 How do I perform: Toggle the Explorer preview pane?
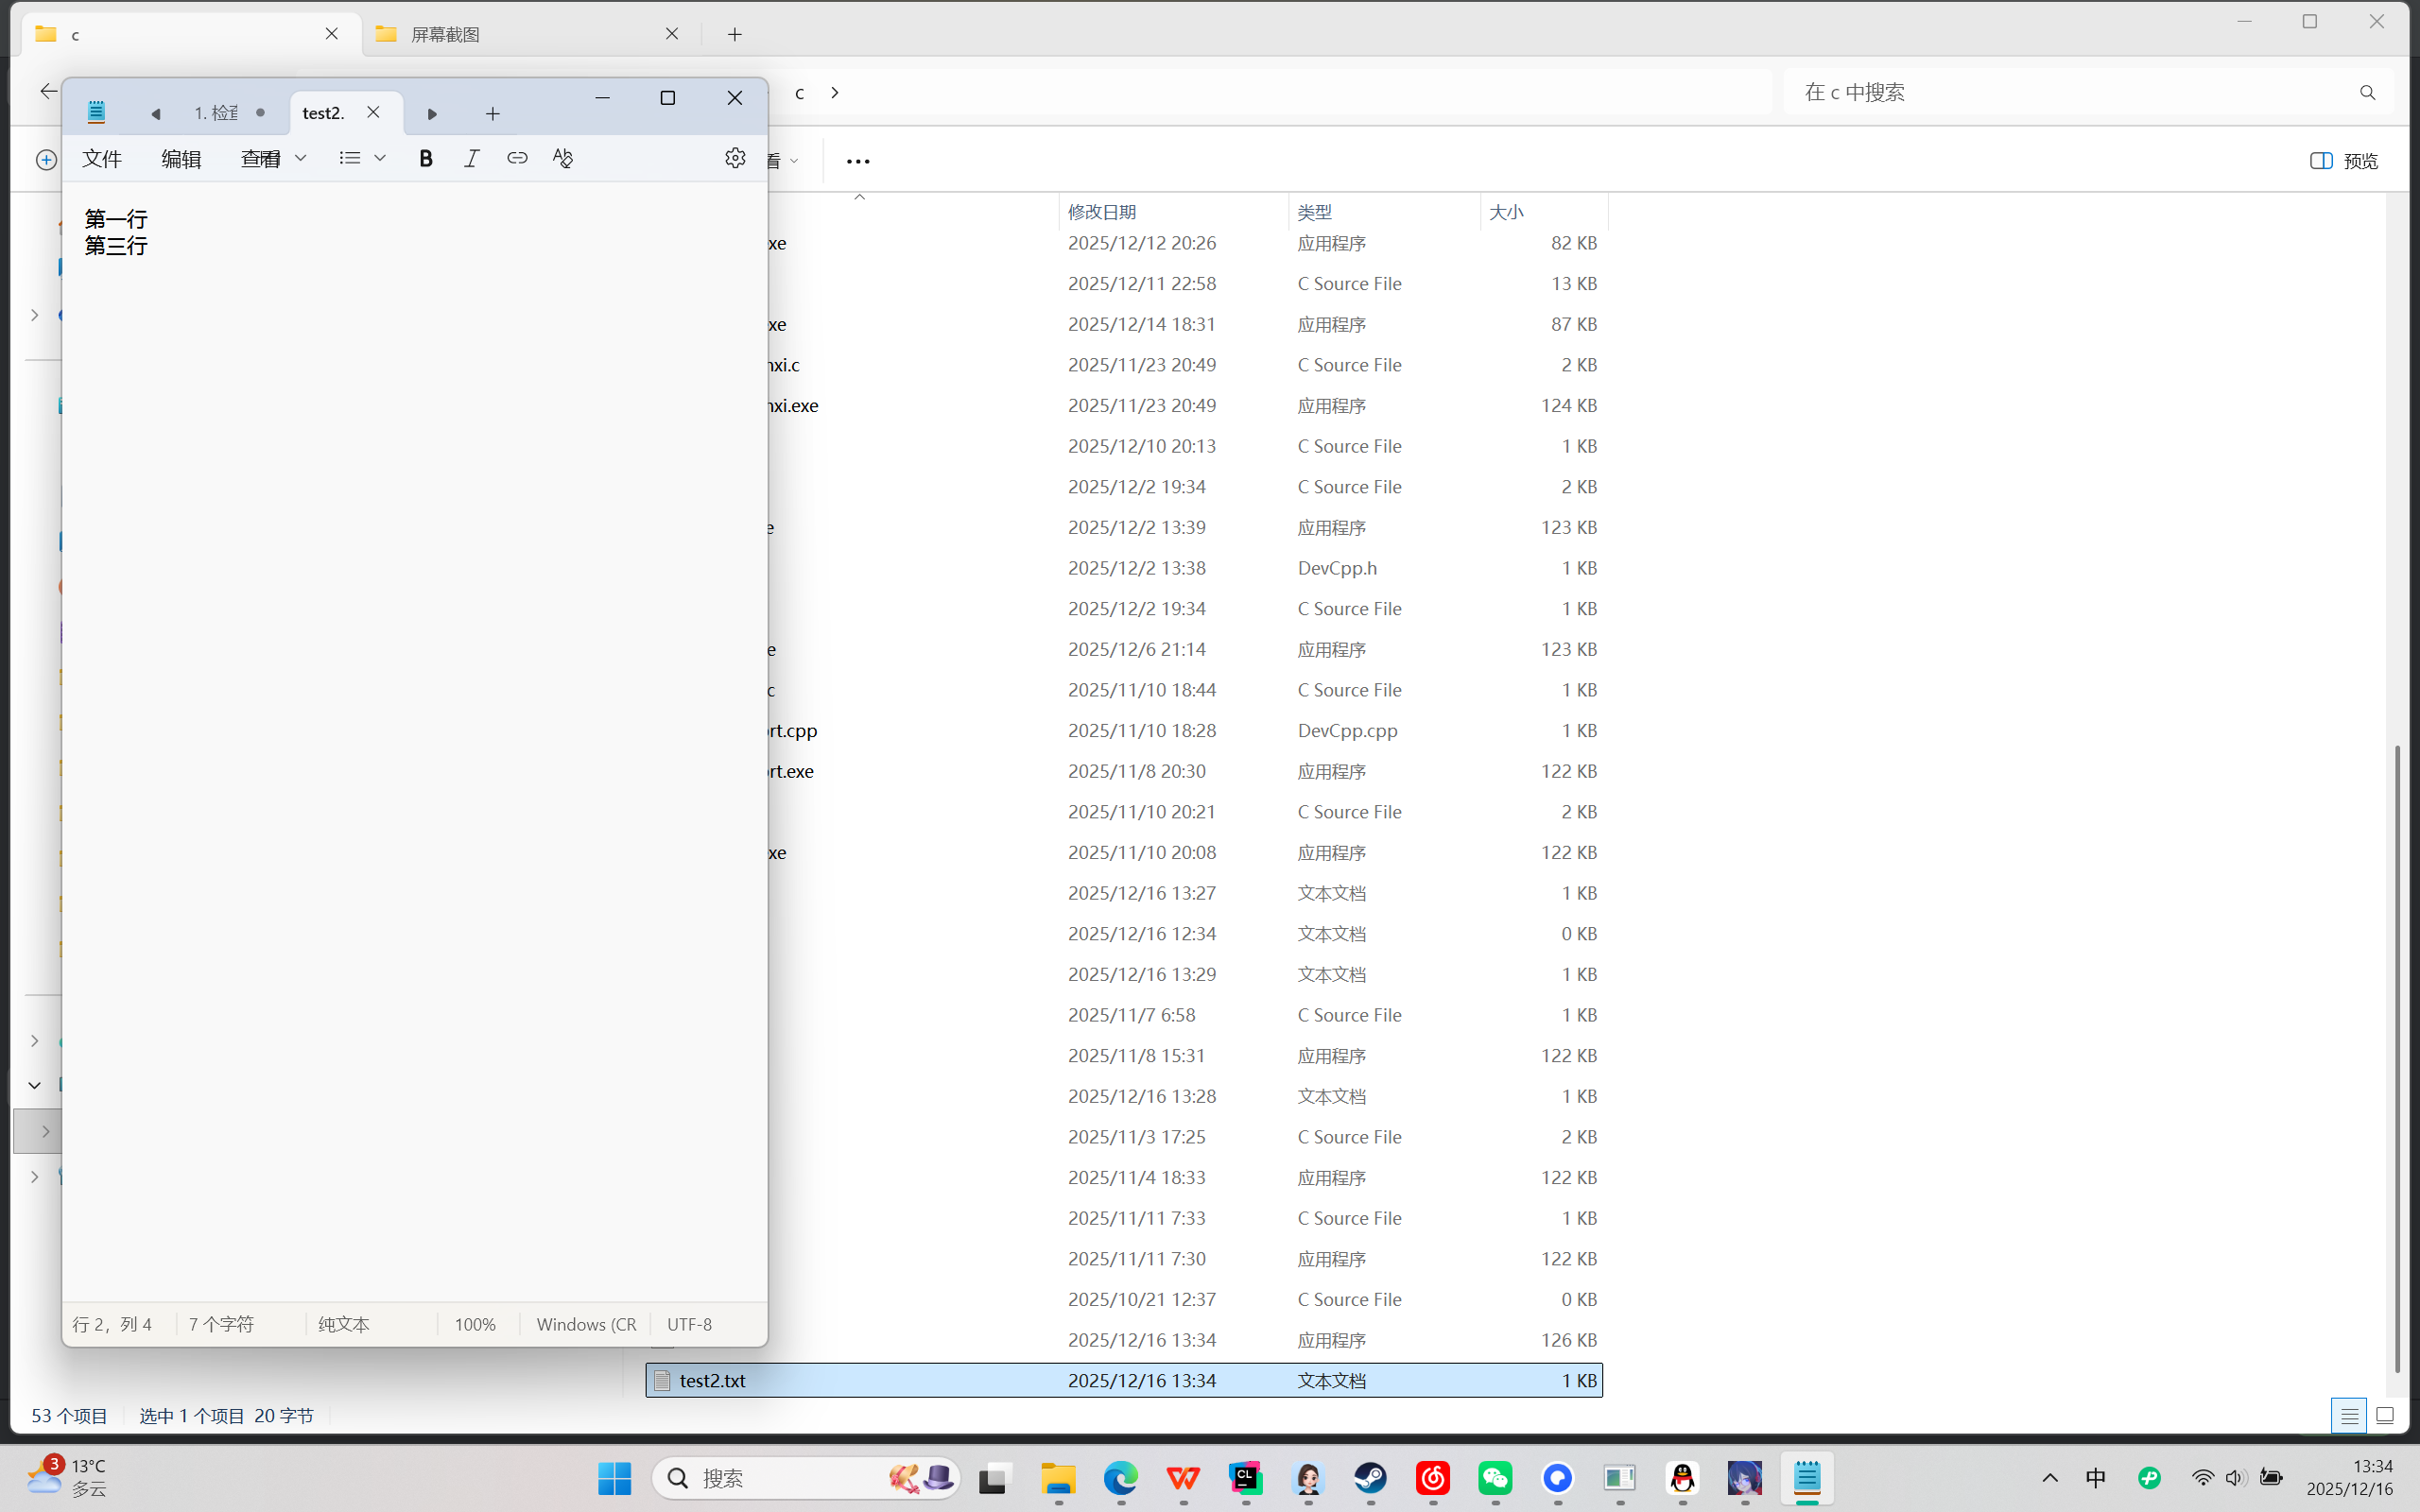tap(2343, 161)
